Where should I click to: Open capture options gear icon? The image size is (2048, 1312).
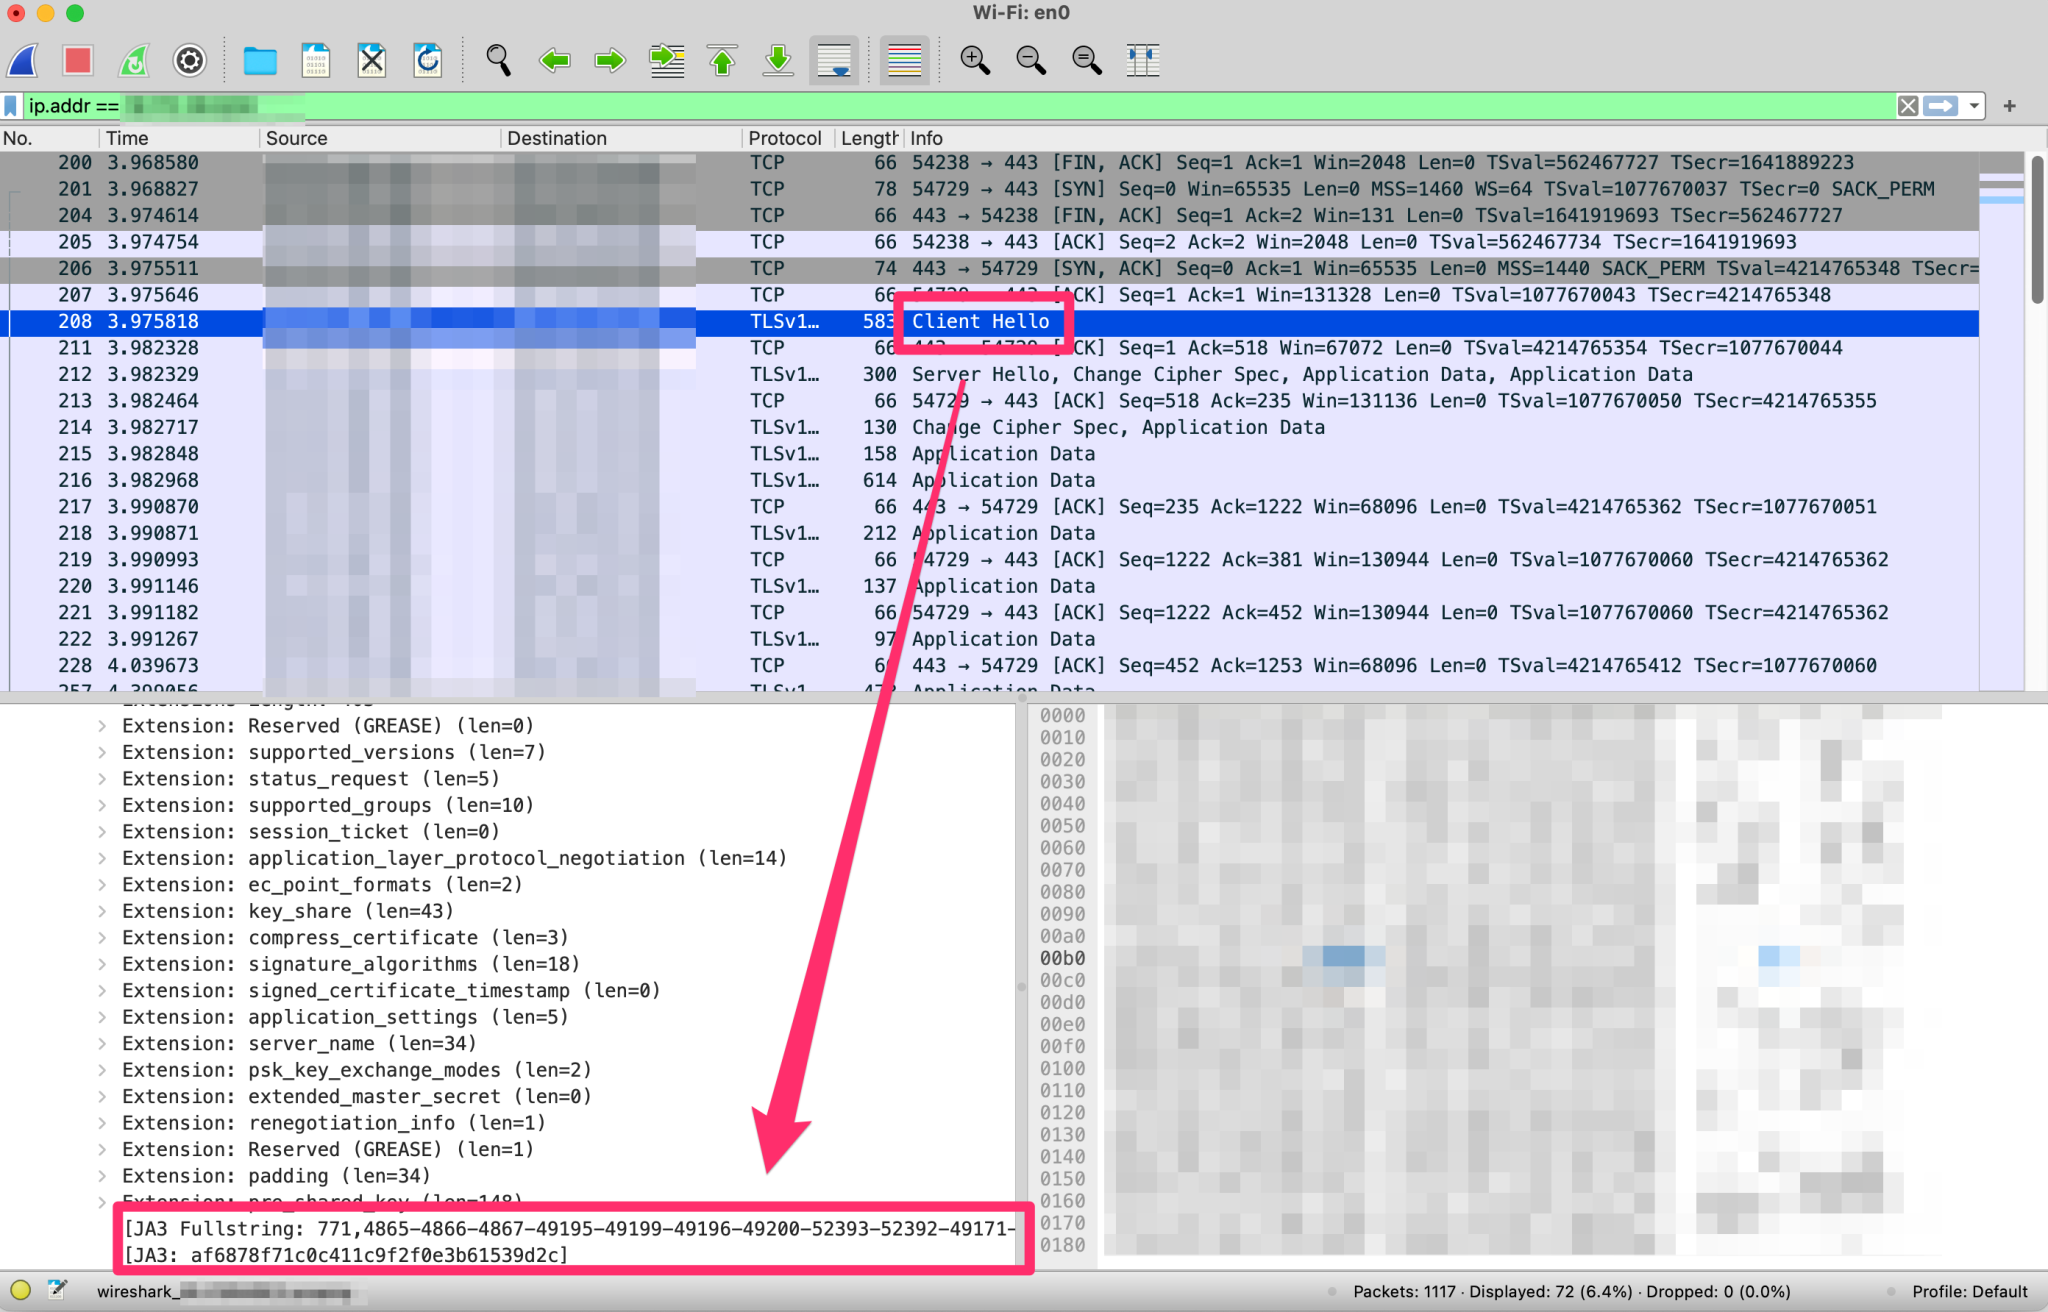pyautogui.click(x=189, y=60)
